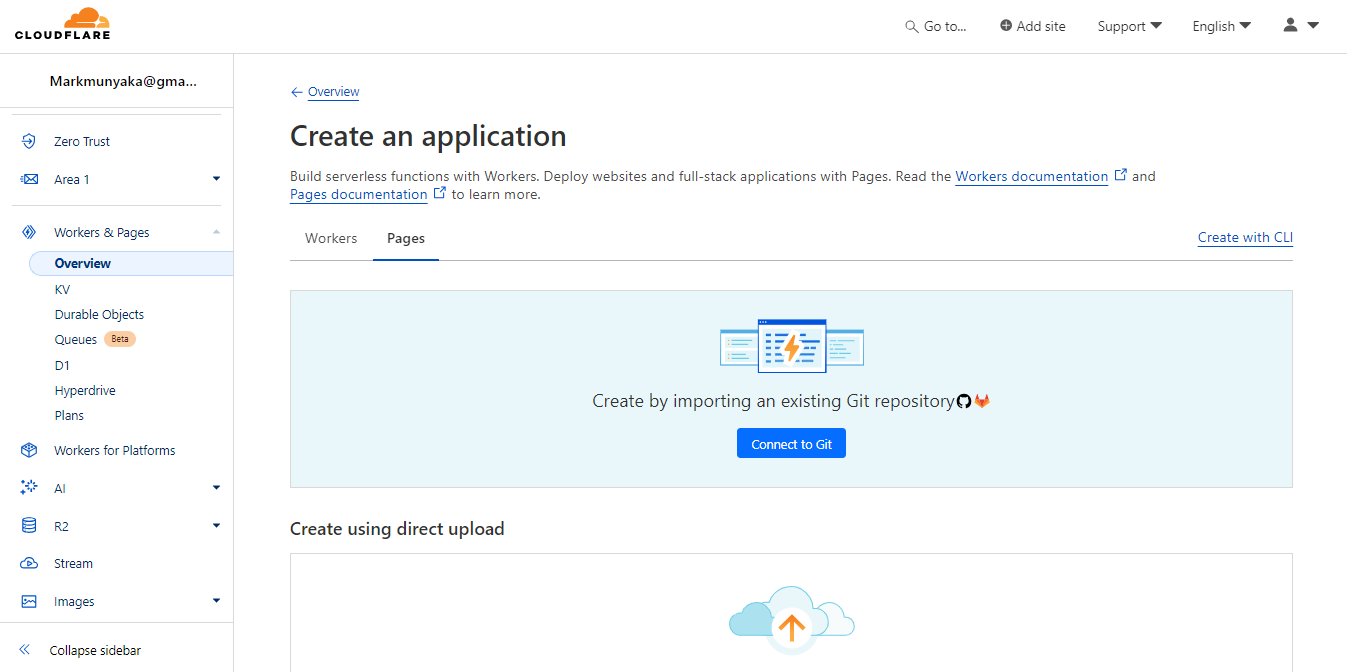Select the Images envelope icon in sidebar
The height and width of the screenshot is (672, 1347).
pos(28,601)
